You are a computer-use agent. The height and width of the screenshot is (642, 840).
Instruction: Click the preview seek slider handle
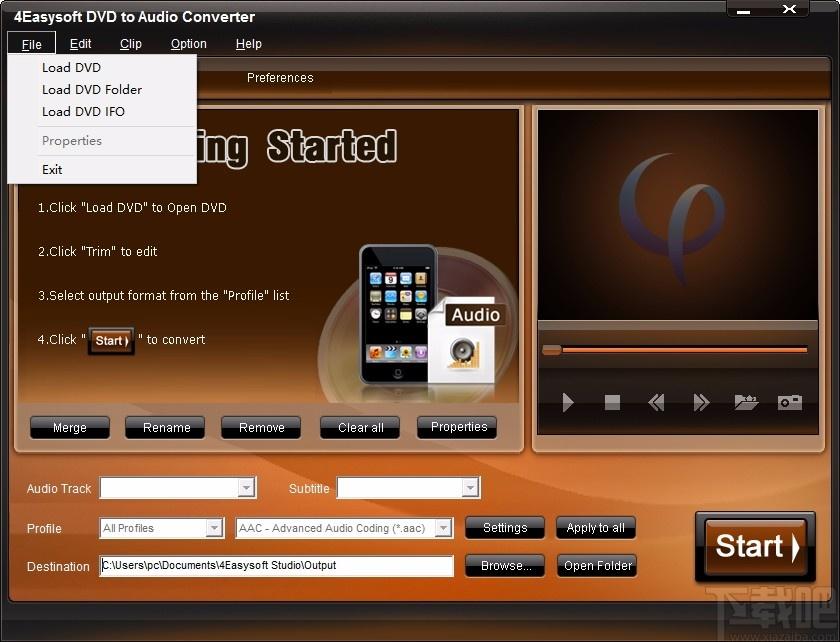click(x=552, y=350)
